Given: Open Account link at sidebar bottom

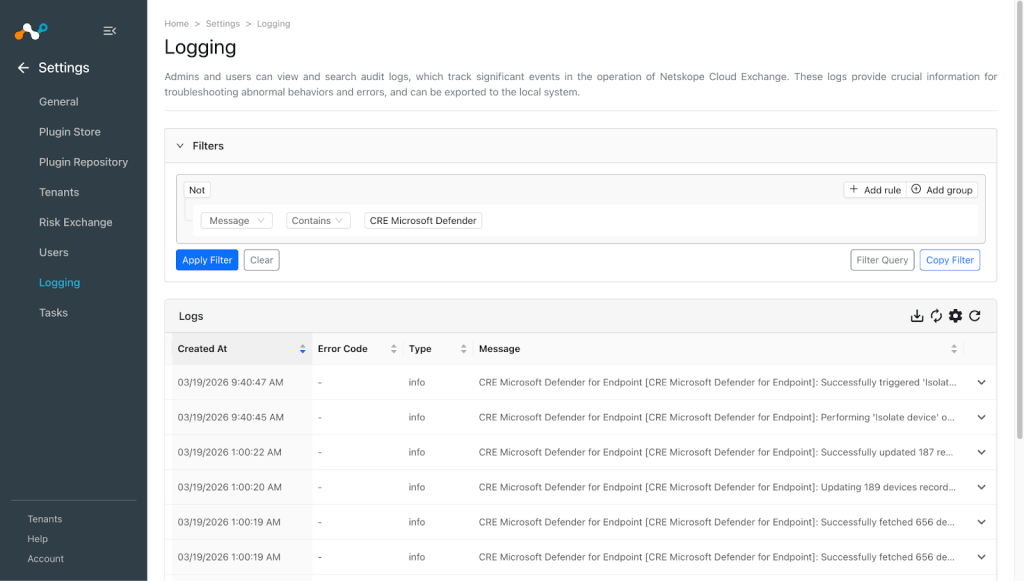Looking at the screenshot, I should click(x=46, y=559).
